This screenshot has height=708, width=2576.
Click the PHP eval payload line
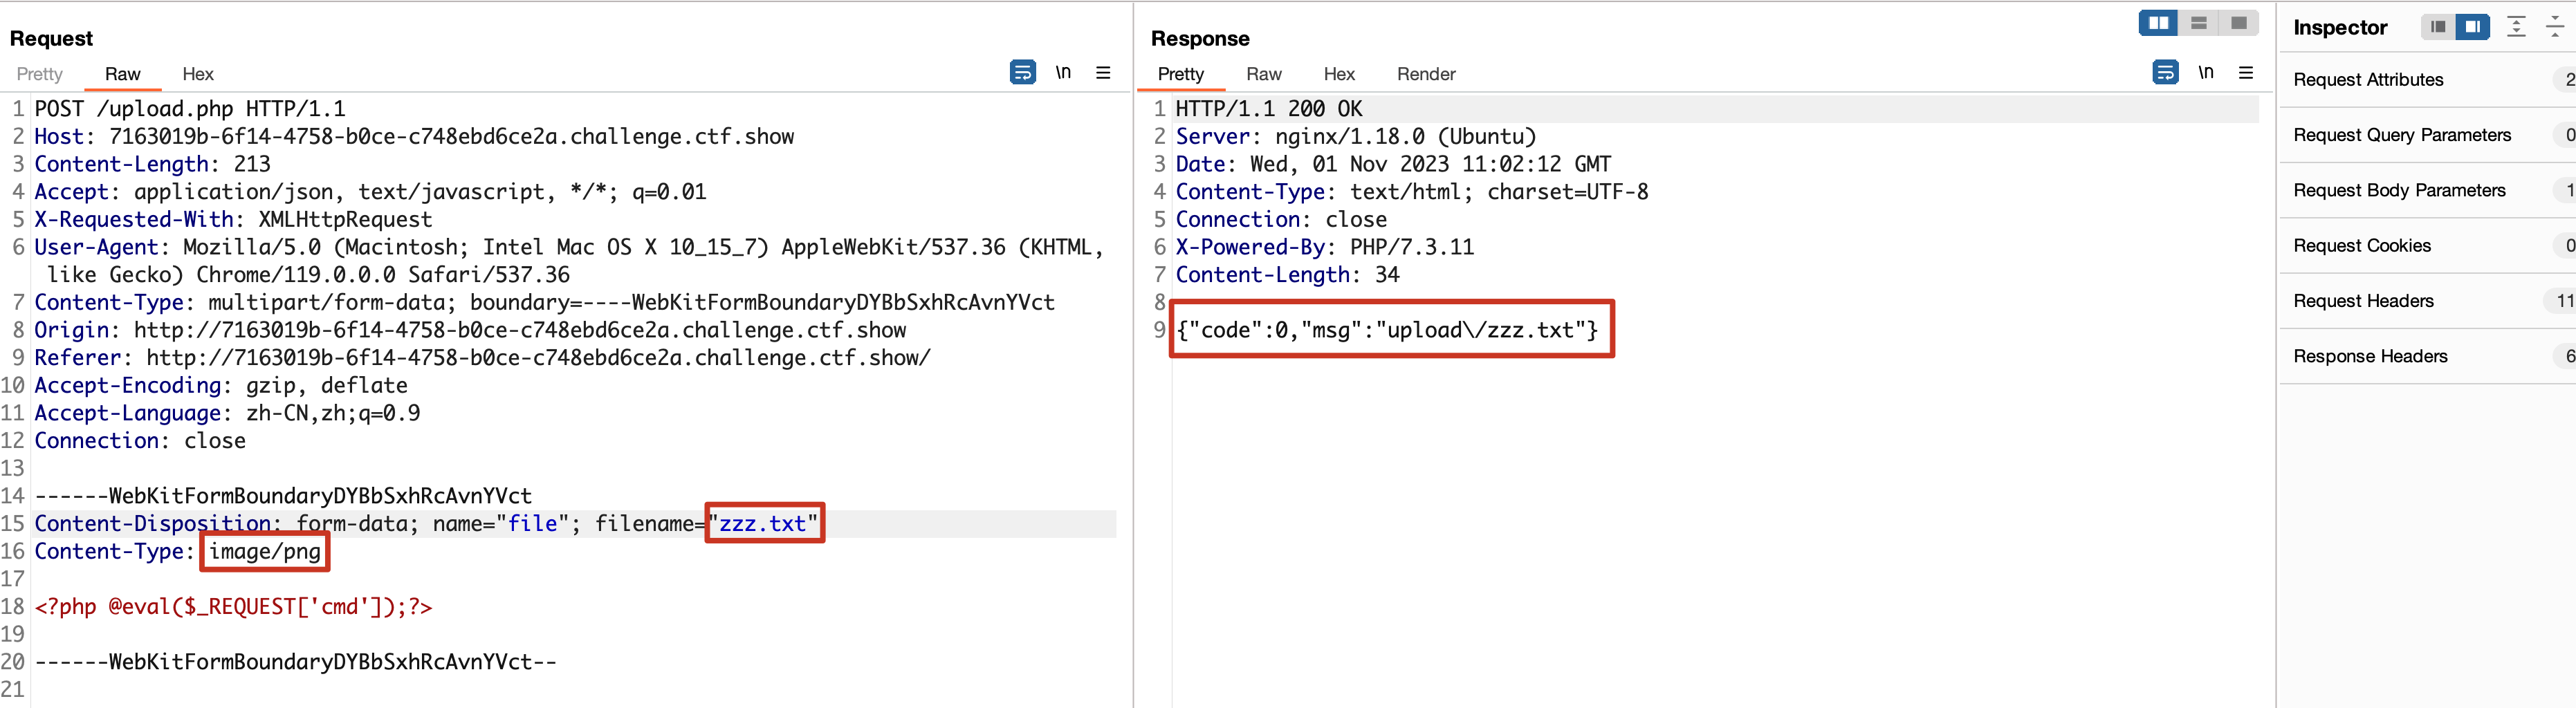233,606
